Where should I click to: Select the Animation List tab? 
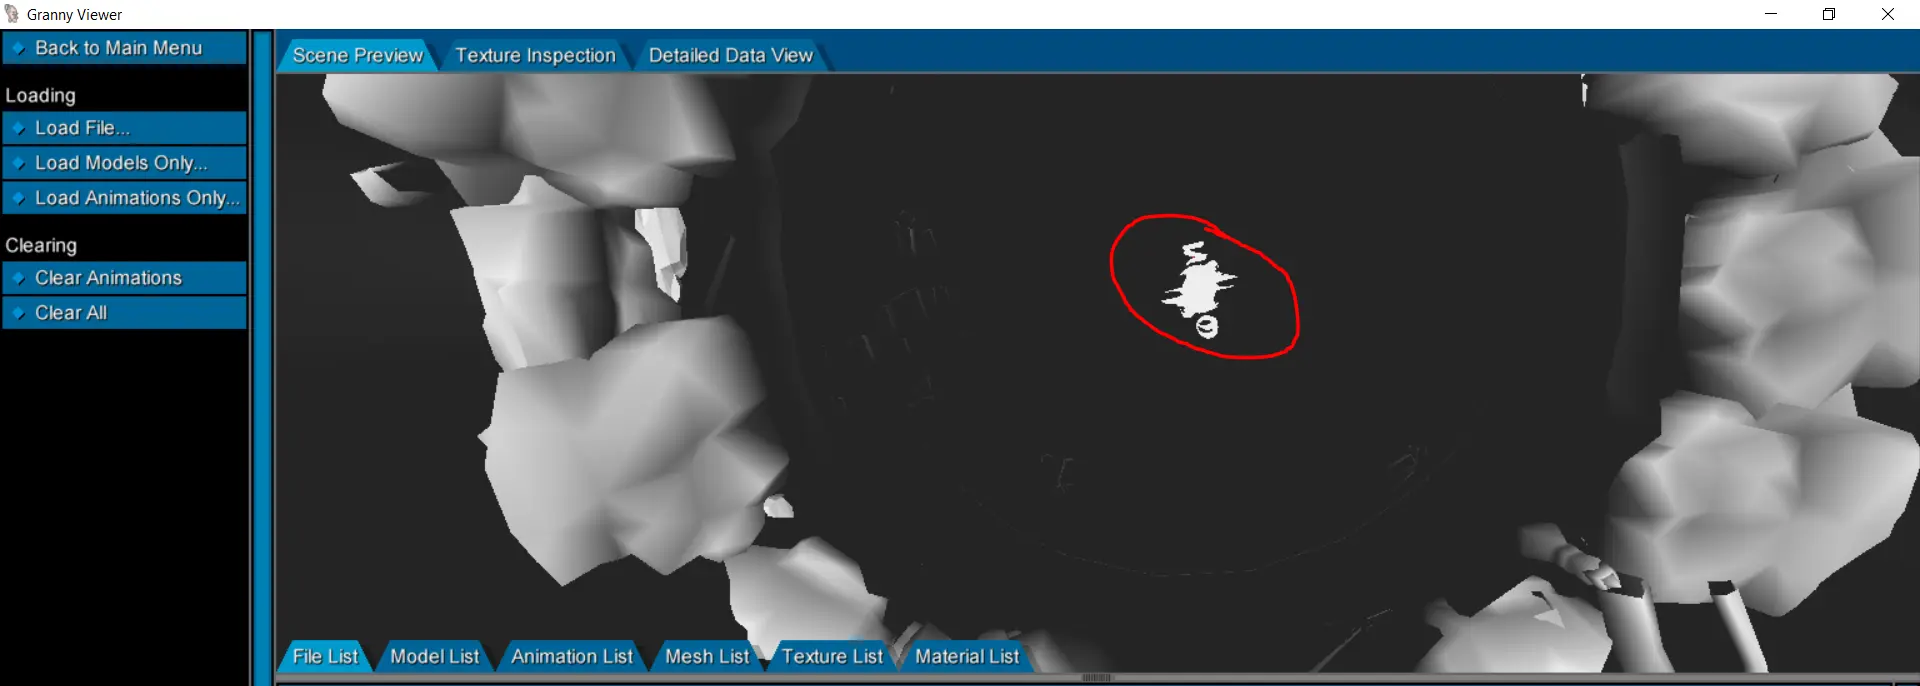pyautogui.click(x=571, y=657)
